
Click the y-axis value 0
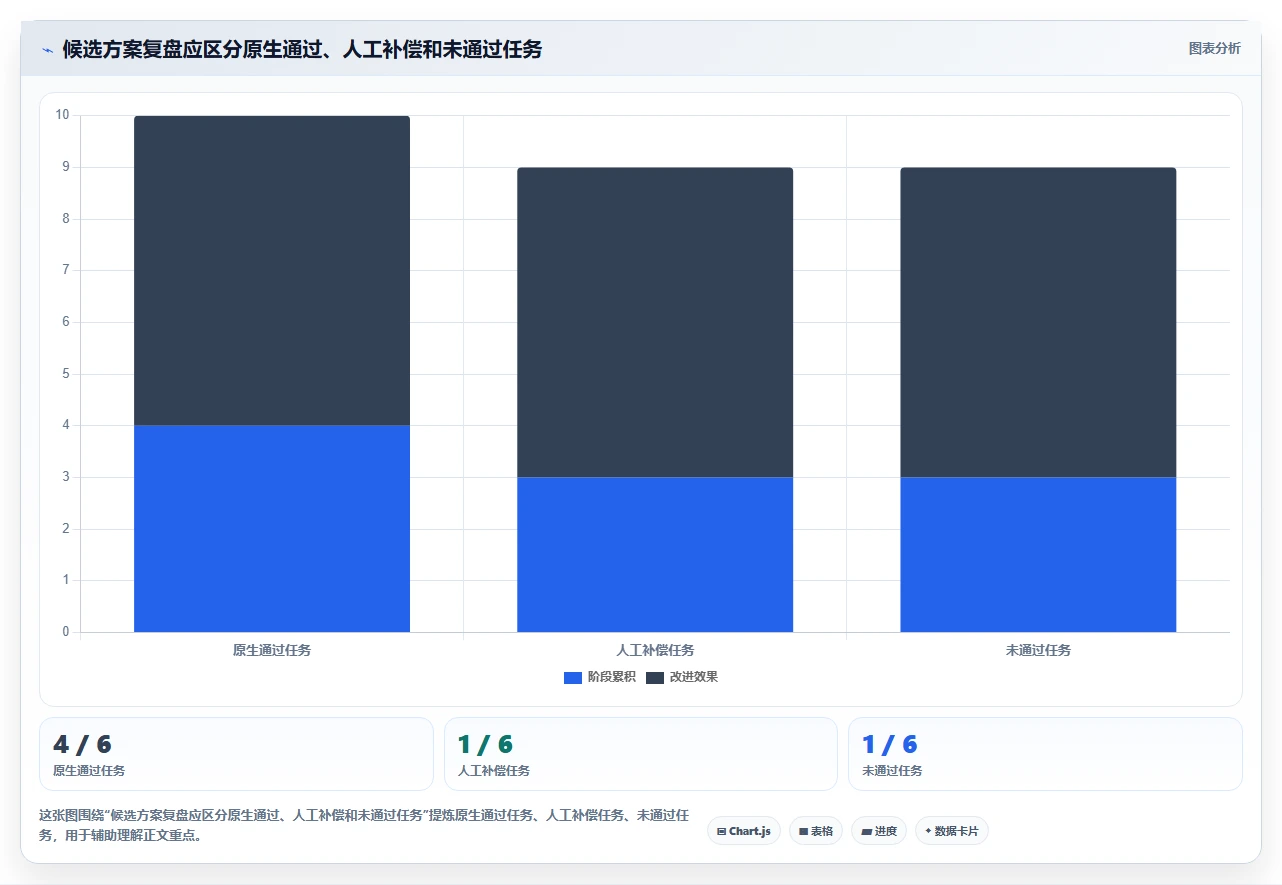66,632
